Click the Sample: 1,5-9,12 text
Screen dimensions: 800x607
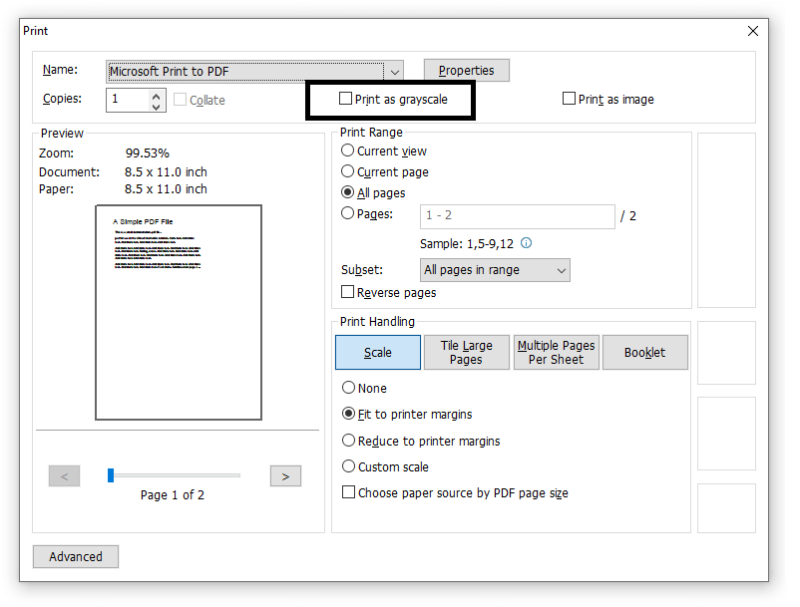pyautogui.click(x=467, y=244)
